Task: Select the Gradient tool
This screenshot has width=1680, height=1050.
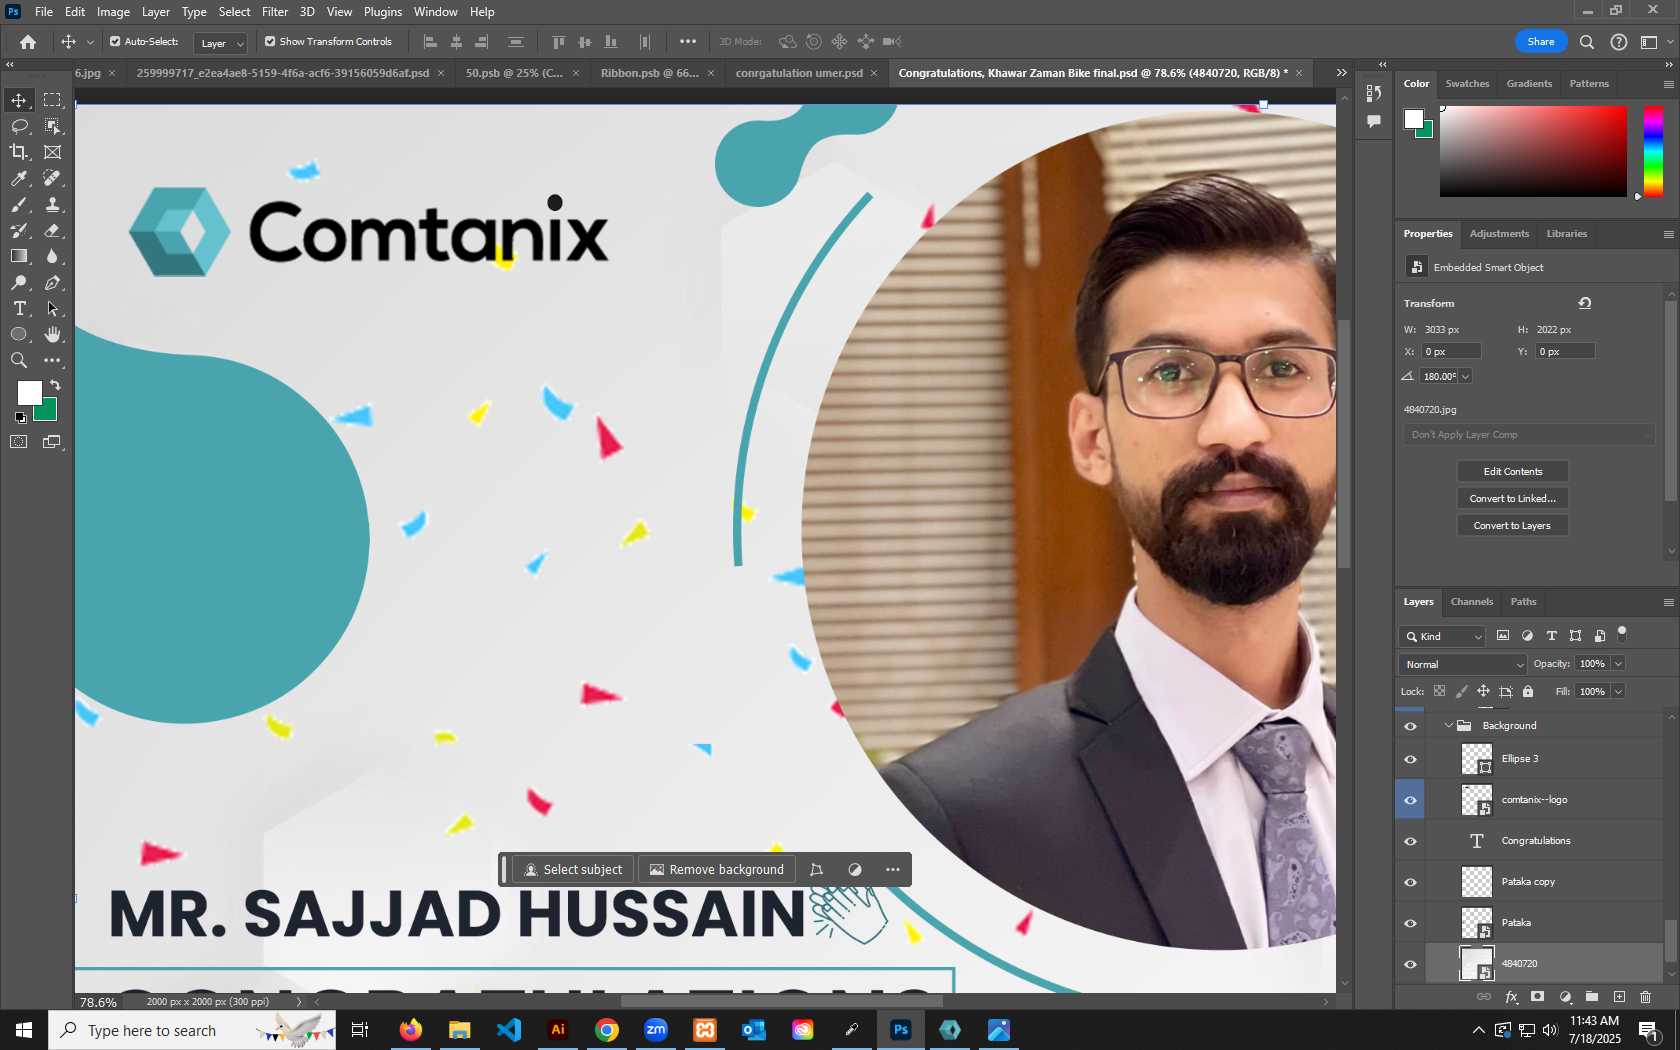Action: 19,256
